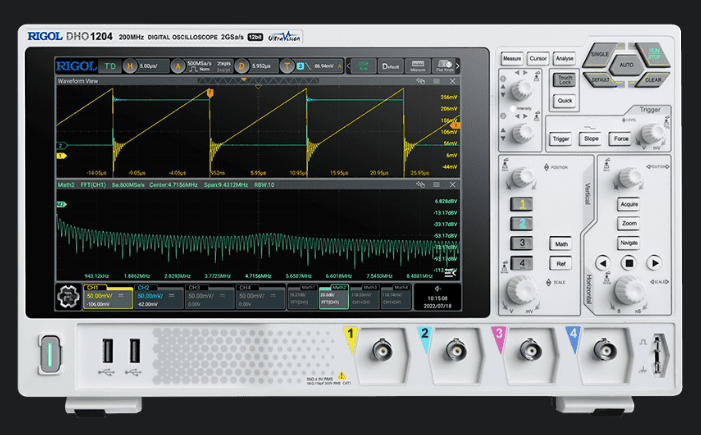This screenshot has height=435, width=701.
Task: Toggle the CH1 channel label on screen
Action: [x=93, y=287]
